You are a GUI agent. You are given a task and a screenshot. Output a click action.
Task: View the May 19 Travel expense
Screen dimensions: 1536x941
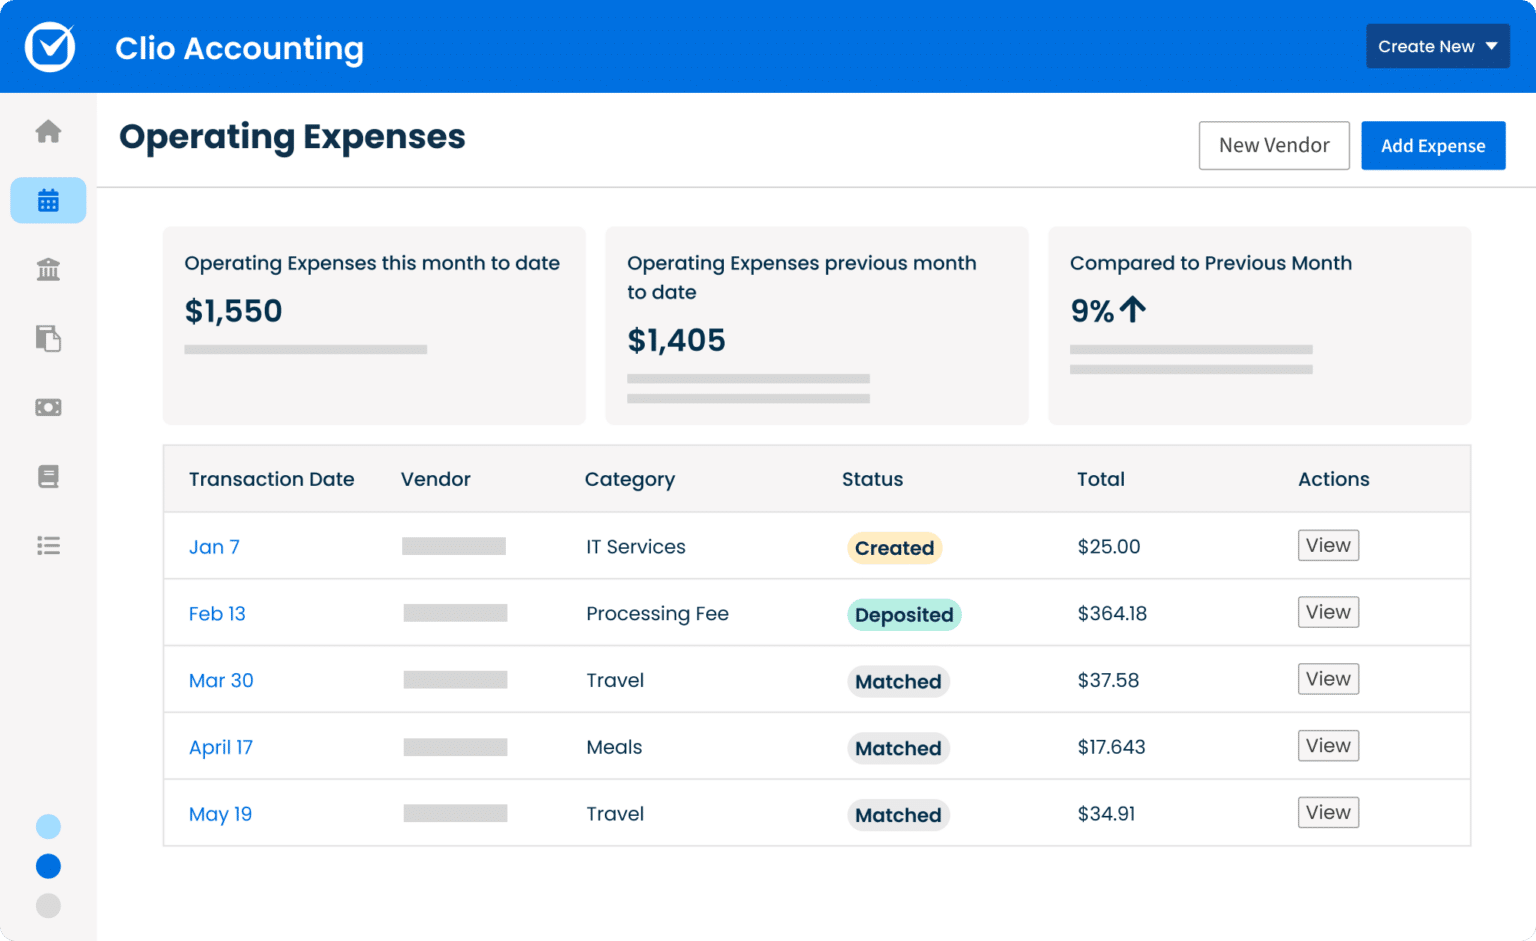pos(1328,812)
